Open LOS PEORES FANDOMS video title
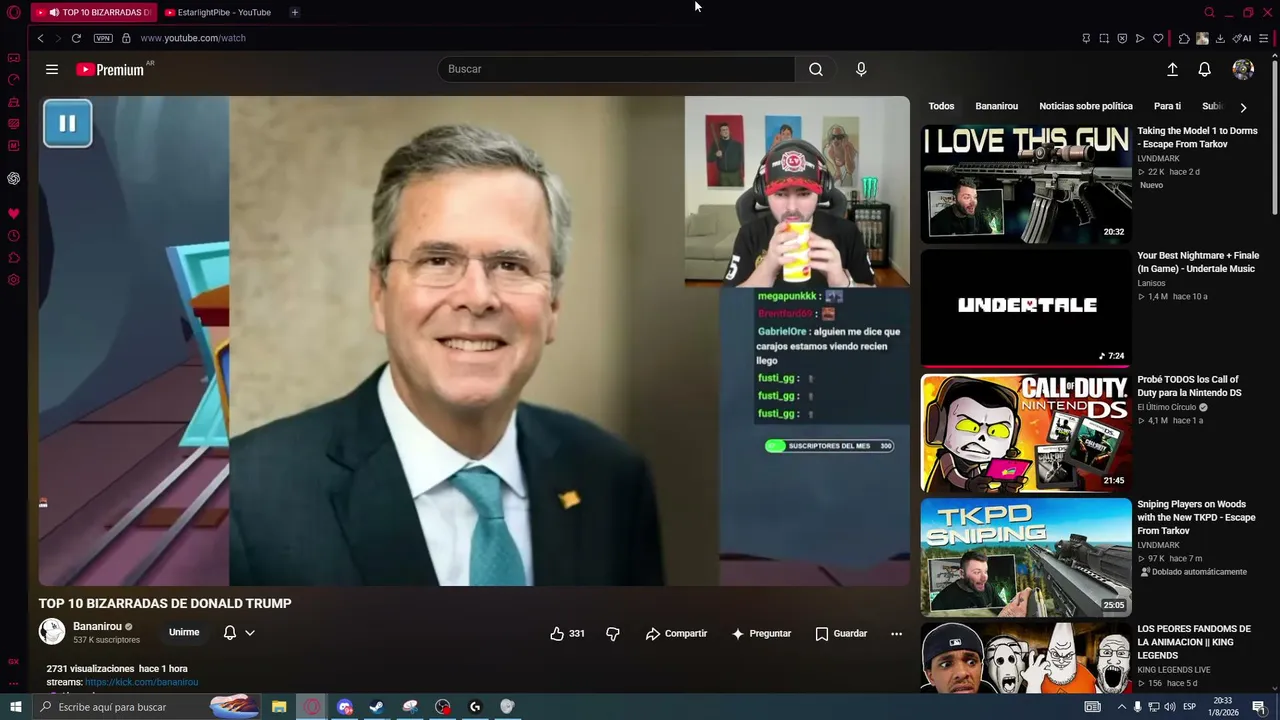Image resolution: width=1280 pixels, height=720 pixels. point(1194,642)
